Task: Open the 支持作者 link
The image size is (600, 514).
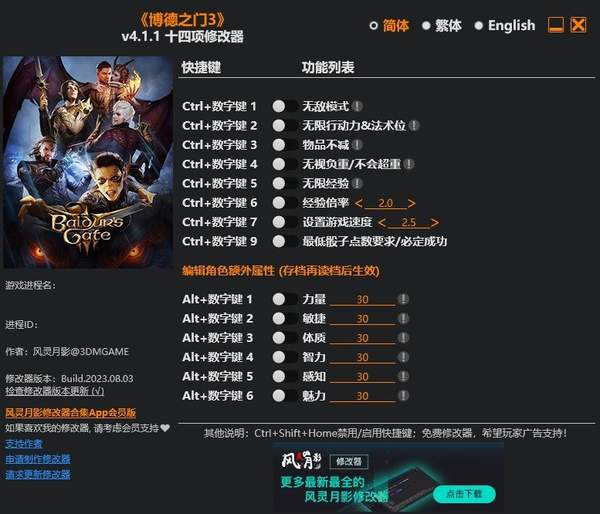Action: 23,444
